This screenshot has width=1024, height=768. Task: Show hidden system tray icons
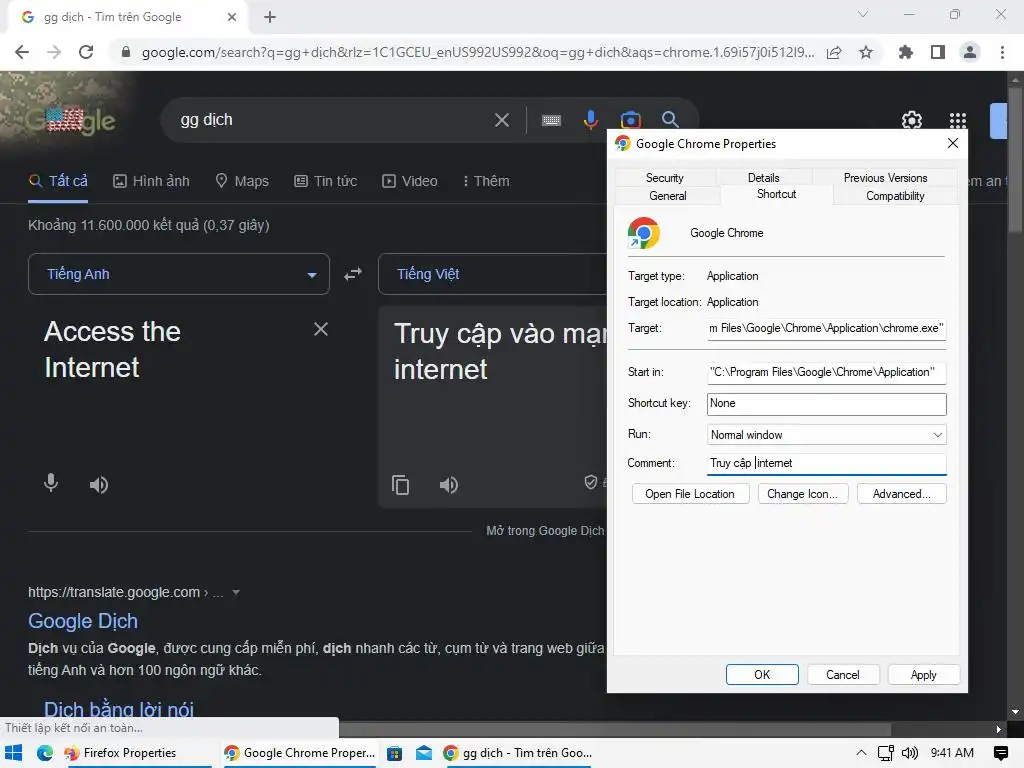pyautogui.click(x=861, y=753)
